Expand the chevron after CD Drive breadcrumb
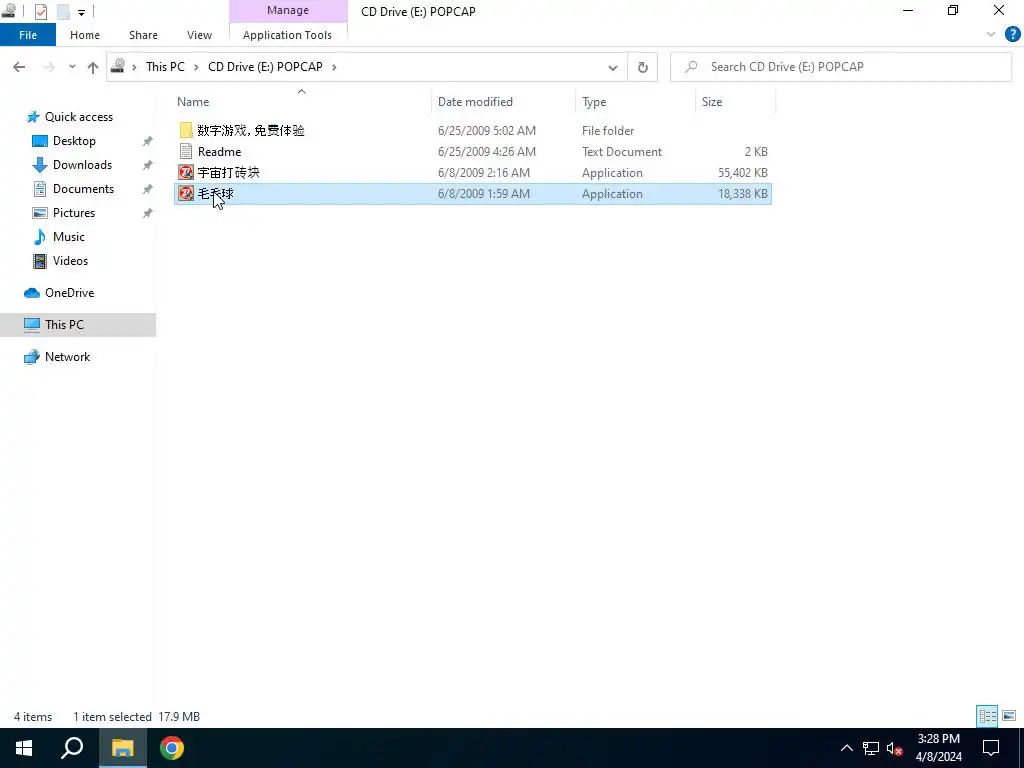Image resolution: width=1024 pixels, height=768 pixels. (334, 67)
